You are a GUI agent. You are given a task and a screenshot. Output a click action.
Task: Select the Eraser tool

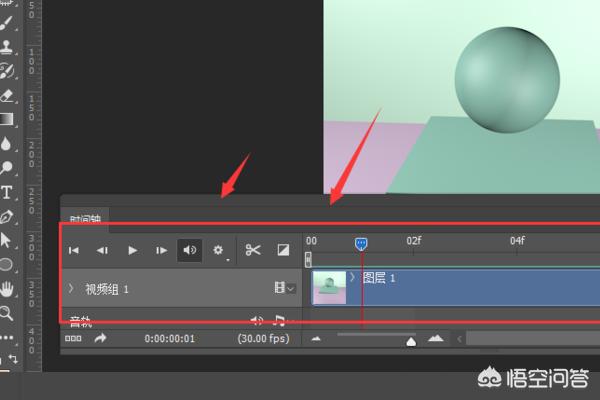point(7,95)
